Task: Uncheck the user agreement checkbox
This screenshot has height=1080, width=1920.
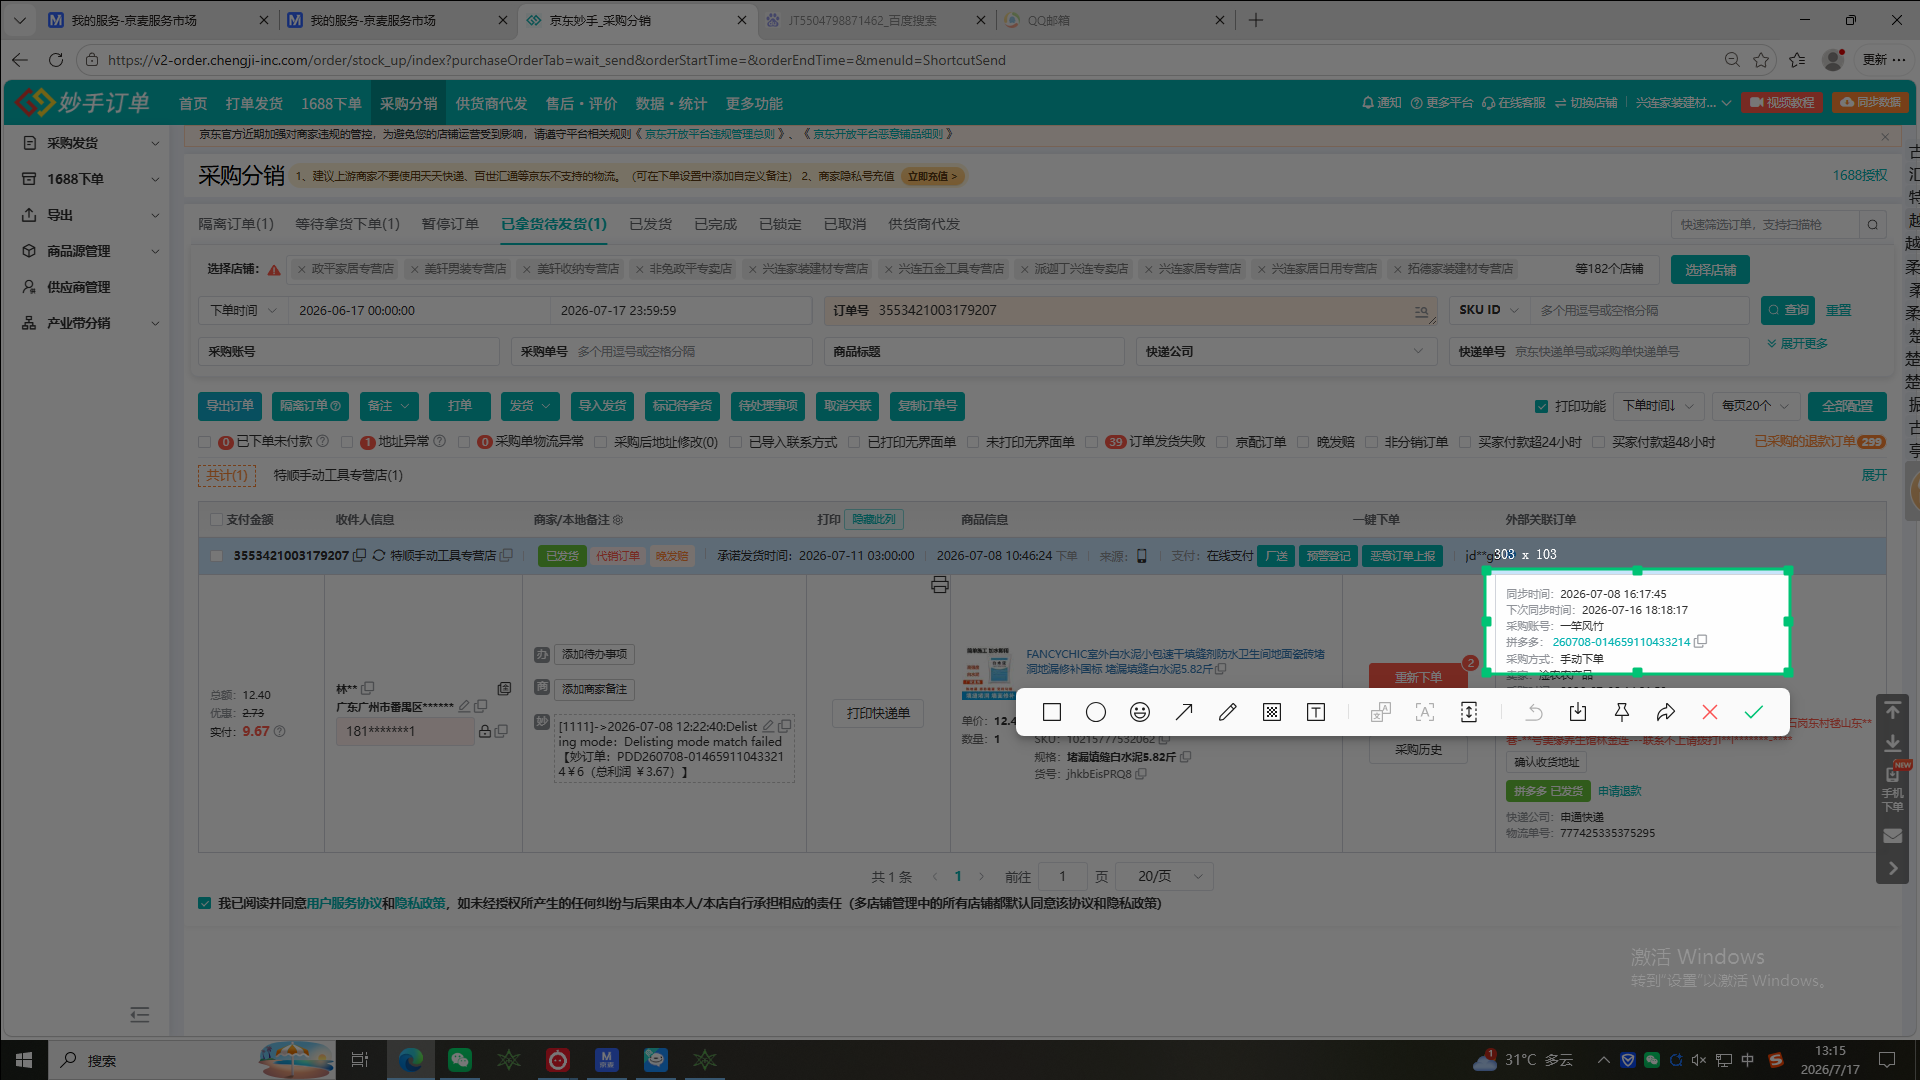Action: click(205, 903)
